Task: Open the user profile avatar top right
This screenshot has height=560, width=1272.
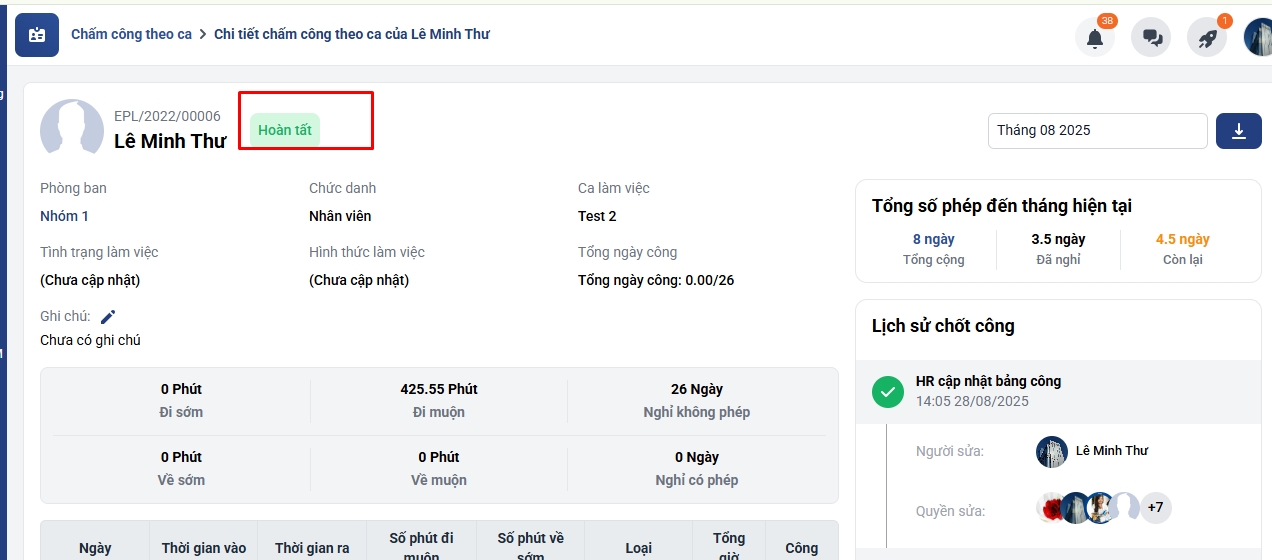Action: (x=1259, y=38)
